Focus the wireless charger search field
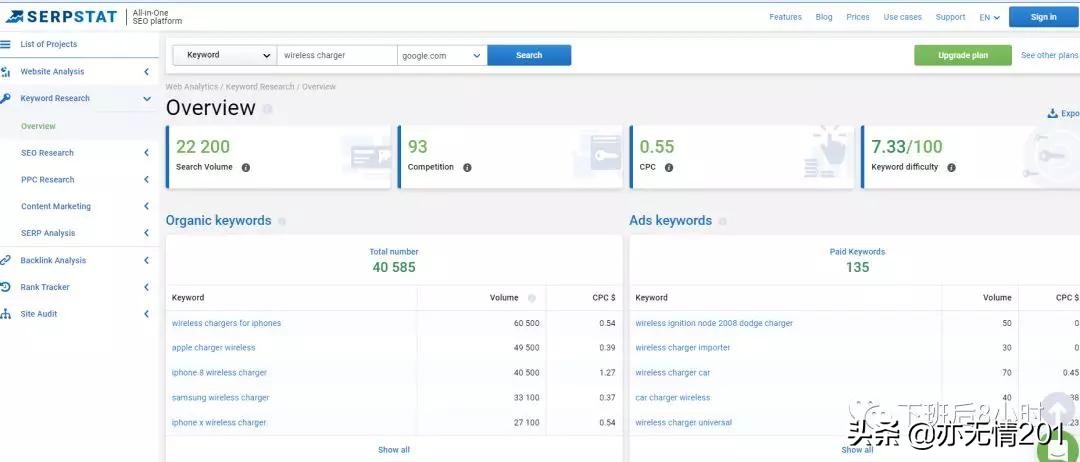Image resolution: width=1080 pixels, height=462 pixels. pyautogui.click(x=337, y=55)
